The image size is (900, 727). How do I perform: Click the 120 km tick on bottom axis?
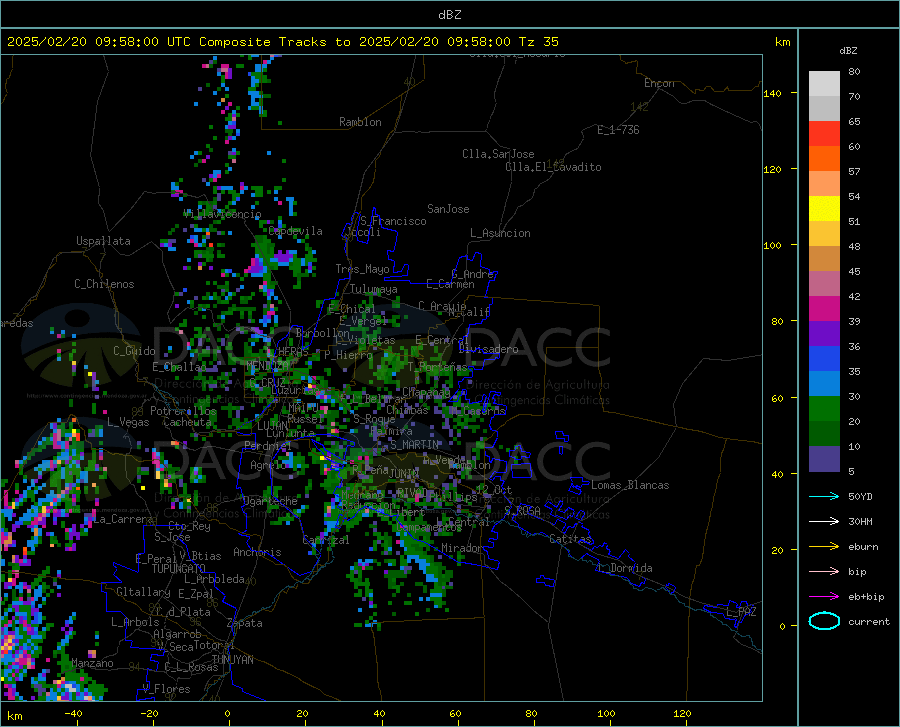pyautogui.click(x=682, y=713)
